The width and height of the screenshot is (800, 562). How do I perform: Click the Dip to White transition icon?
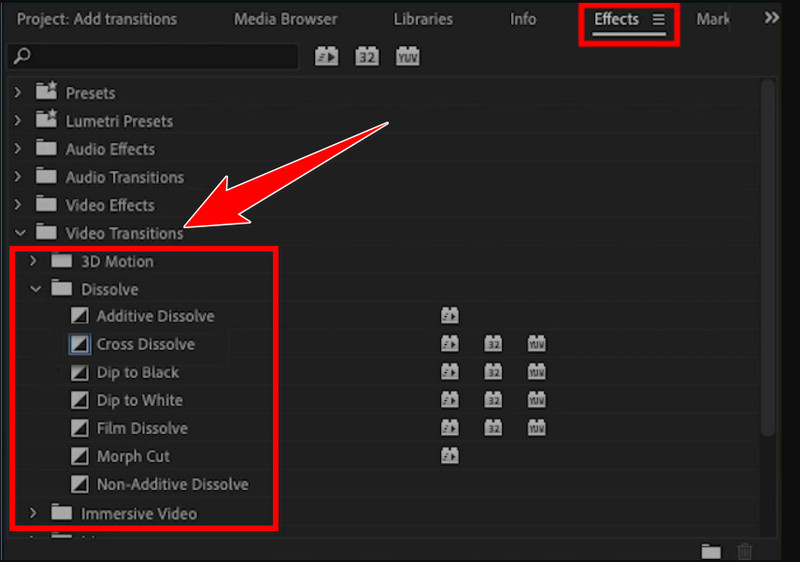pyautogui.click(x=80, y=400)
